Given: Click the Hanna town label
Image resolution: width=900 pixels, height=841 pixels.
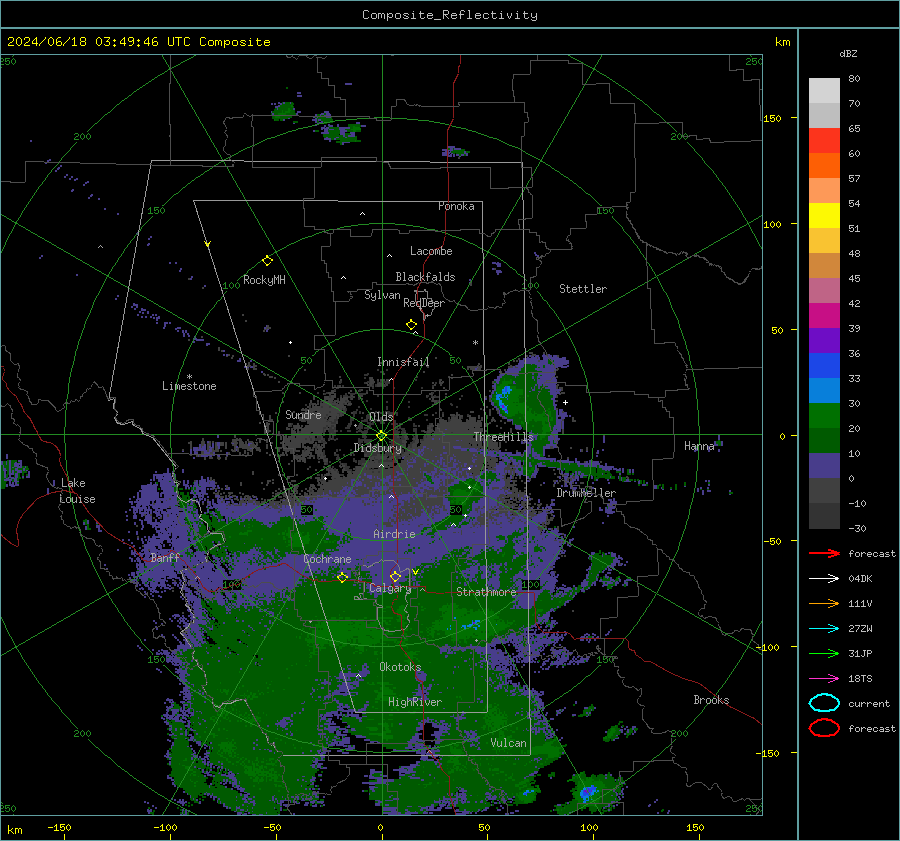Looking at the screenshot, I should [x=699, y=446].
